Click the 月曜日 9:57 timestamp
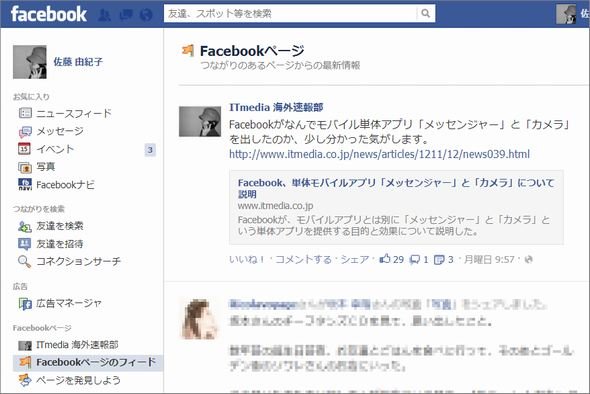The image size is (590, 394). [489, 259]
